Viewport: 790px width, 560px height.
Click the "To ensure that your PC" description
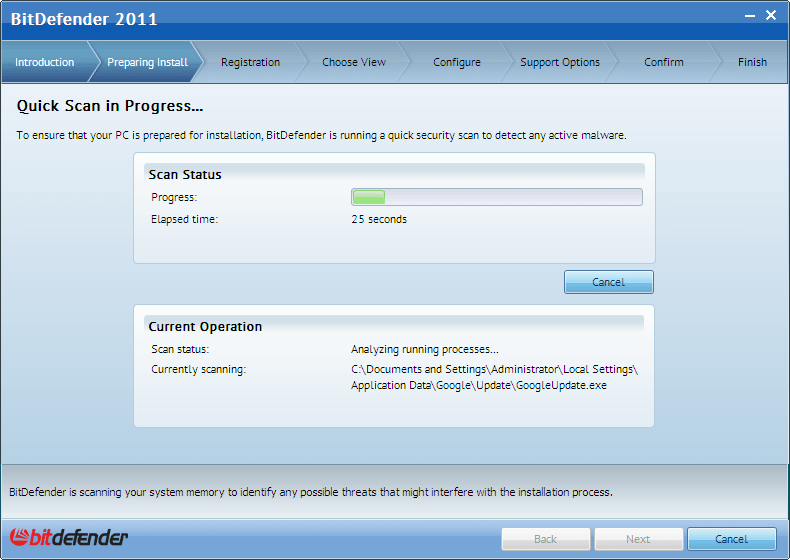[321, 135]
